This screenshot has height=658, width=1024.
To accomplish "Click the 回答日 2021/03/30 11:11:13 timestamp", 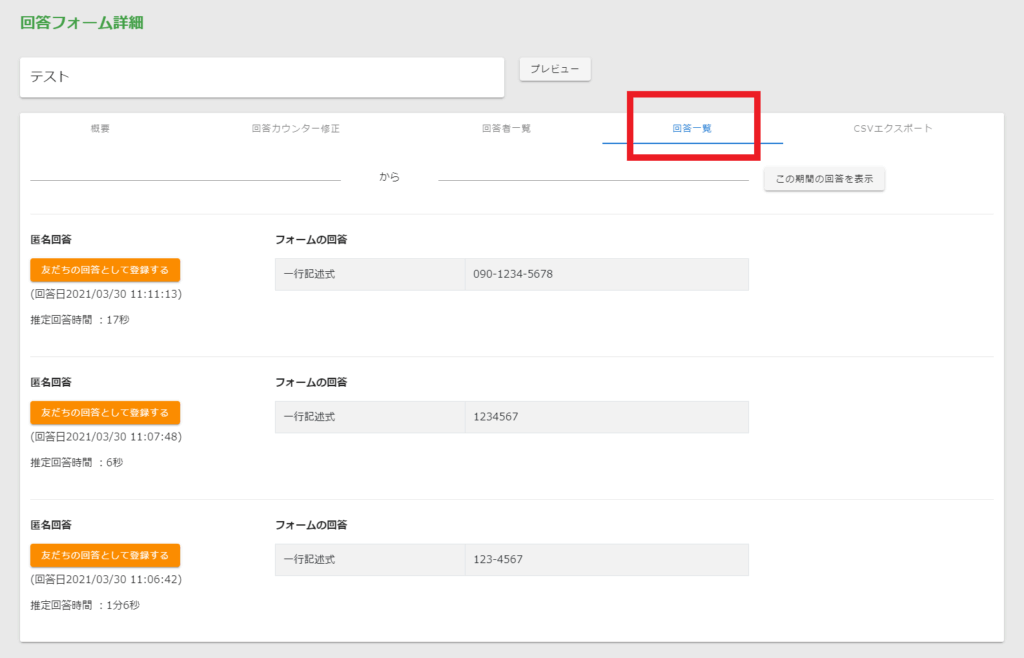I will (106, 295).
